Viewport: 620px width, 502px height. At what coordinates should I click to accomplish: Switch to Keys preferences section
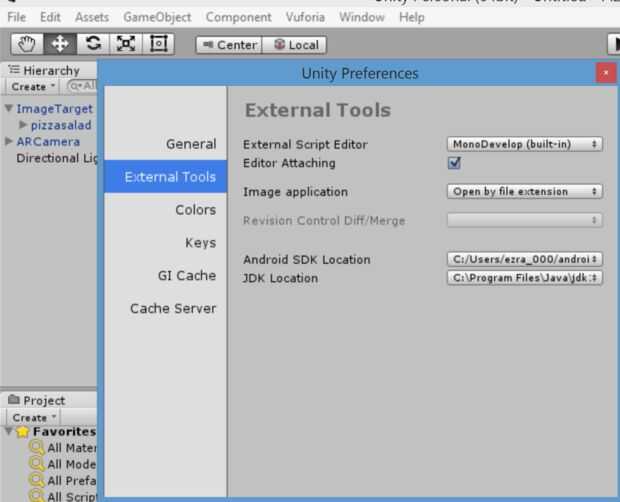pyautogui.click(x=166, y=242)
